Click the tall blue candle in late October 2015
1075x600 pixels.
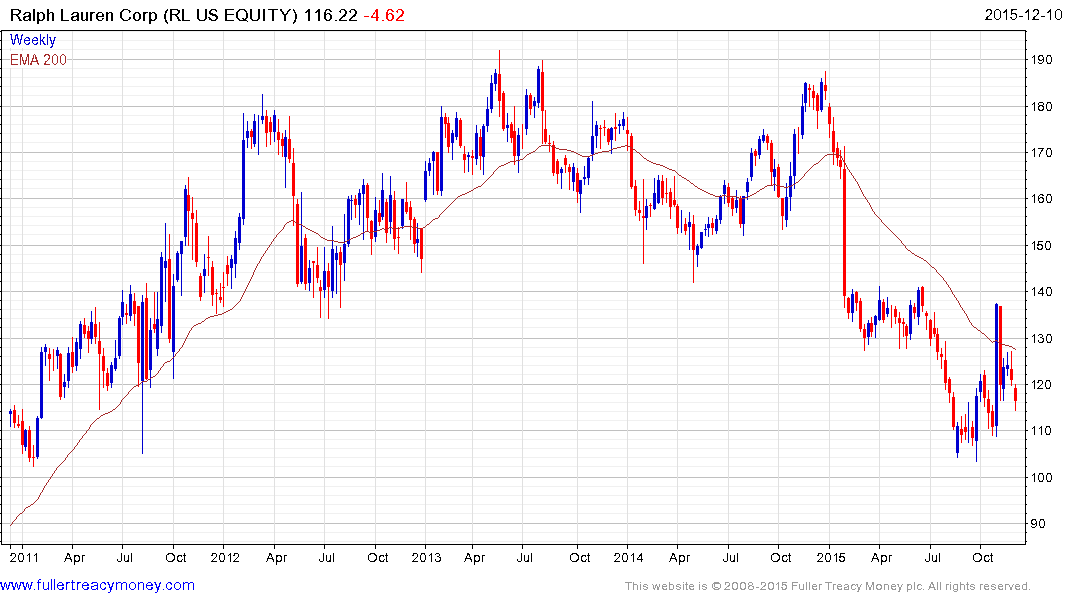996,368
